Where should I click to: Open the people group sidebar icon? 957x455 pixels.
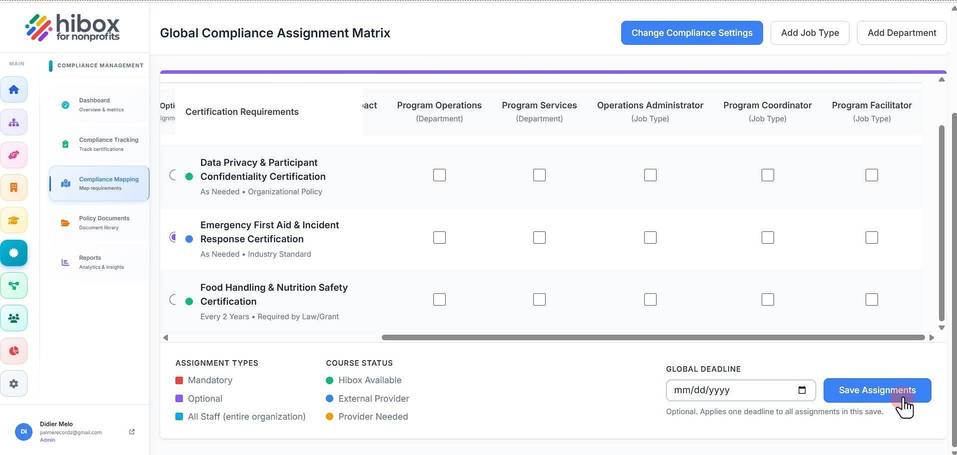tap(13, 318)
